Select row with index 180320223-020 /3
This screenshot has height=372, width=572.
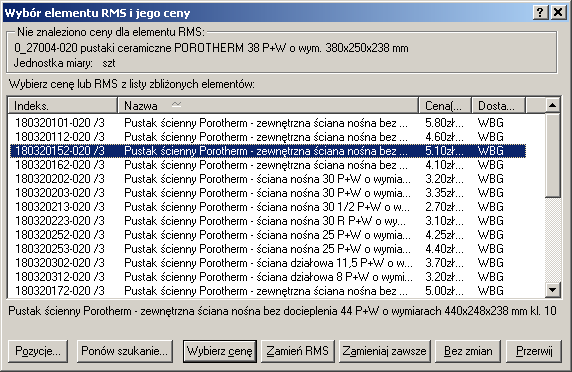(x=268, y=221)
